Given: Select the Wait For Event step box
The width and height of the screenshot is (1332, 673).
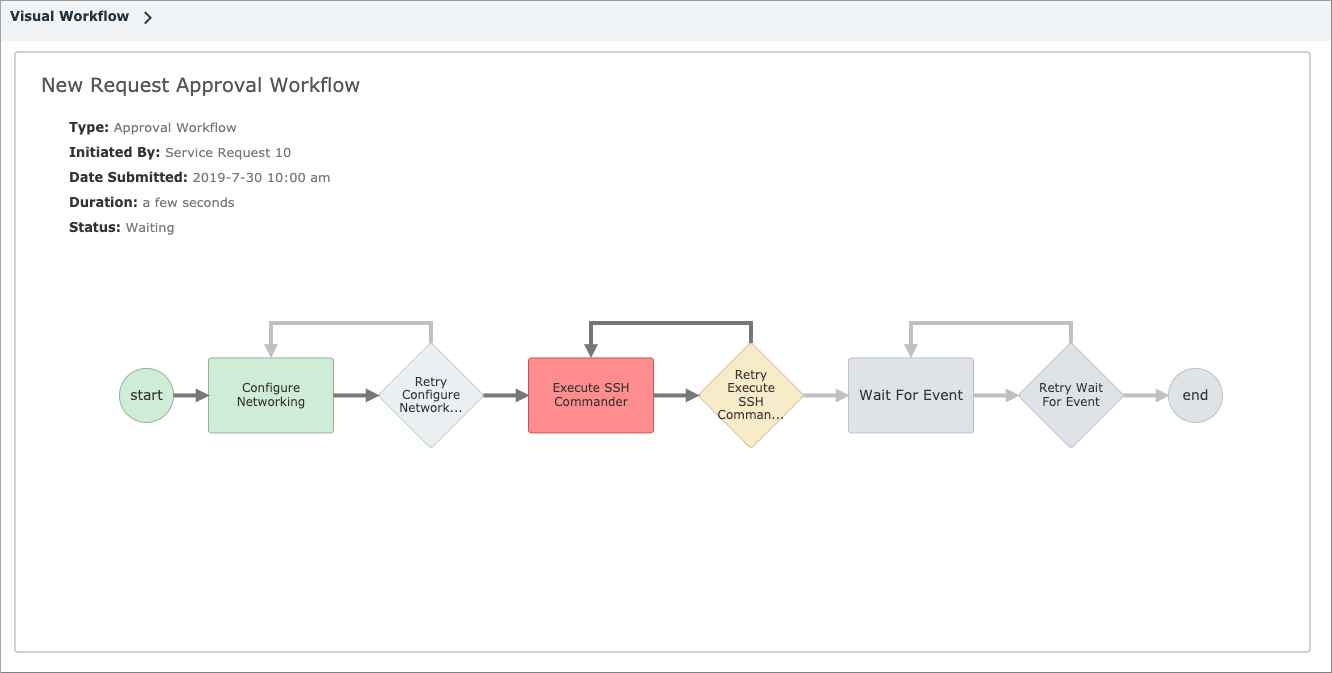Looking at the screenshot, I should coord(911,395).
